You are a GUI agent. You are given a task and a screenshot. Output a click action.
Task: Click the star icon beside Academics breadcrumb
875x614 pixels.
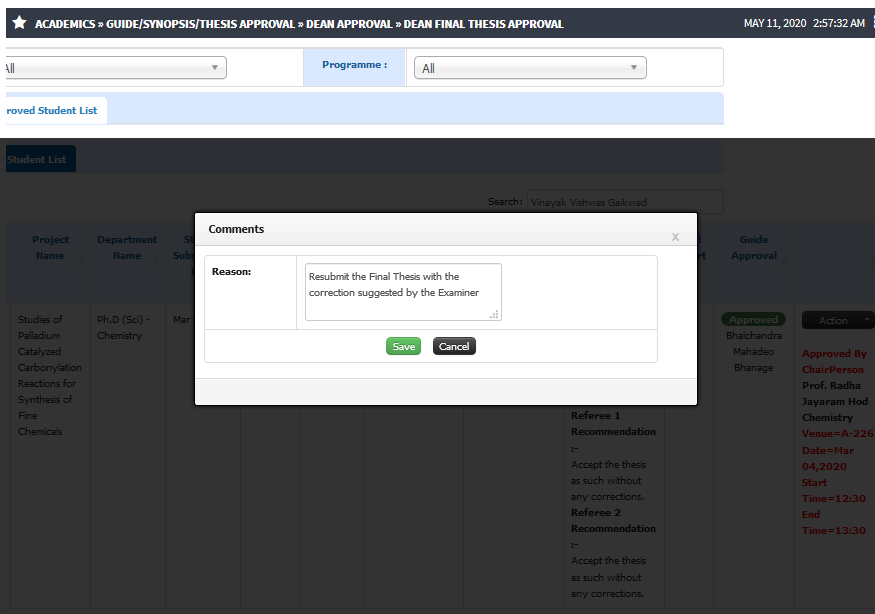pos(20,22)
